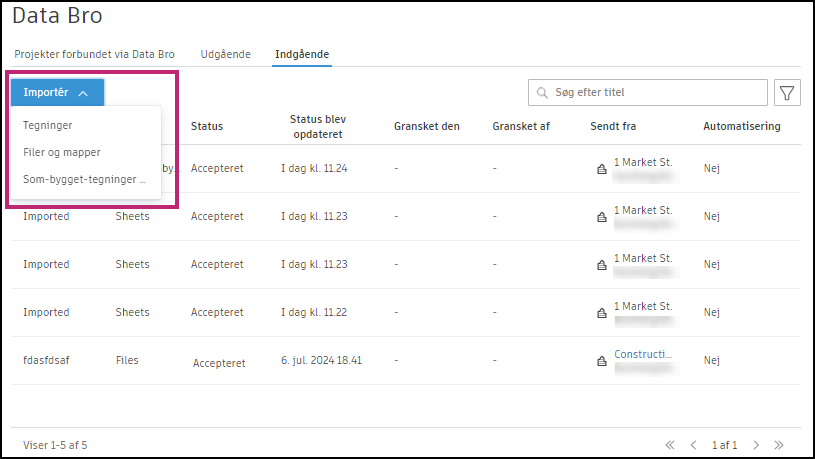Select Som-bygget-tegninger import option
The height and width of the screenshot is (459, 815).
coord(84,180)
